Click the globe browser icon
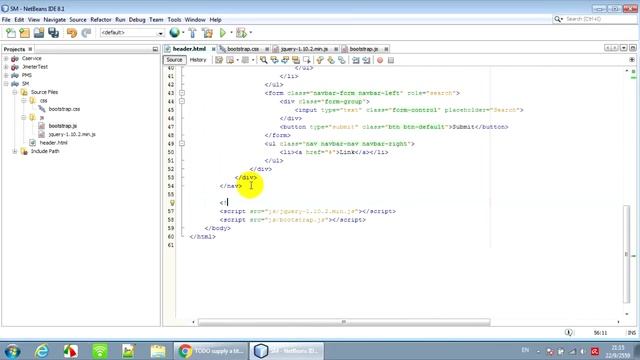 point(175,33)
